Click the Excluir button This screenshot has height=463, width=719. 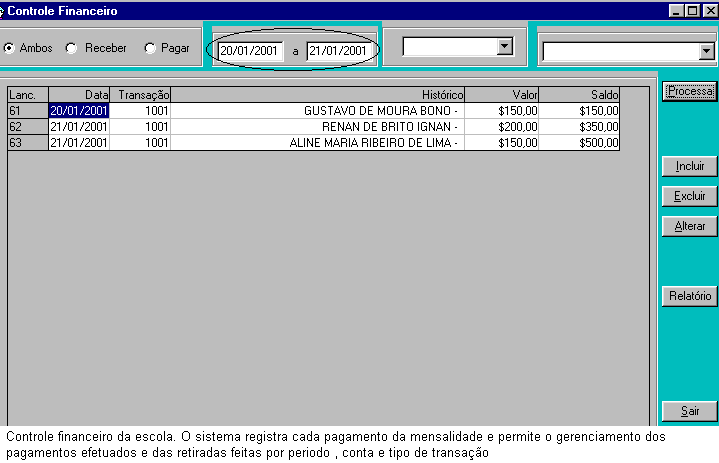(690, 196)
